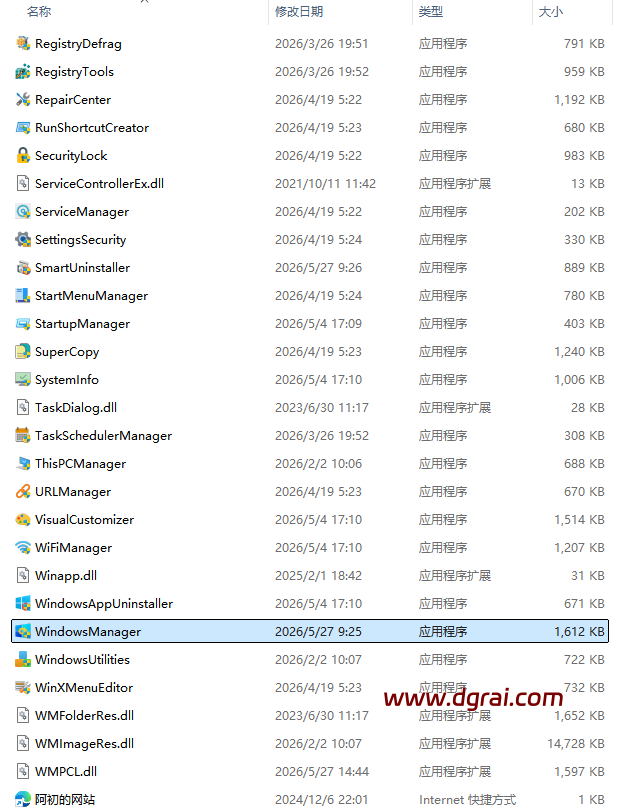
Task: Select the WinXMenuEditor icon
Action: pyautogui.click(x=23, y=687)
